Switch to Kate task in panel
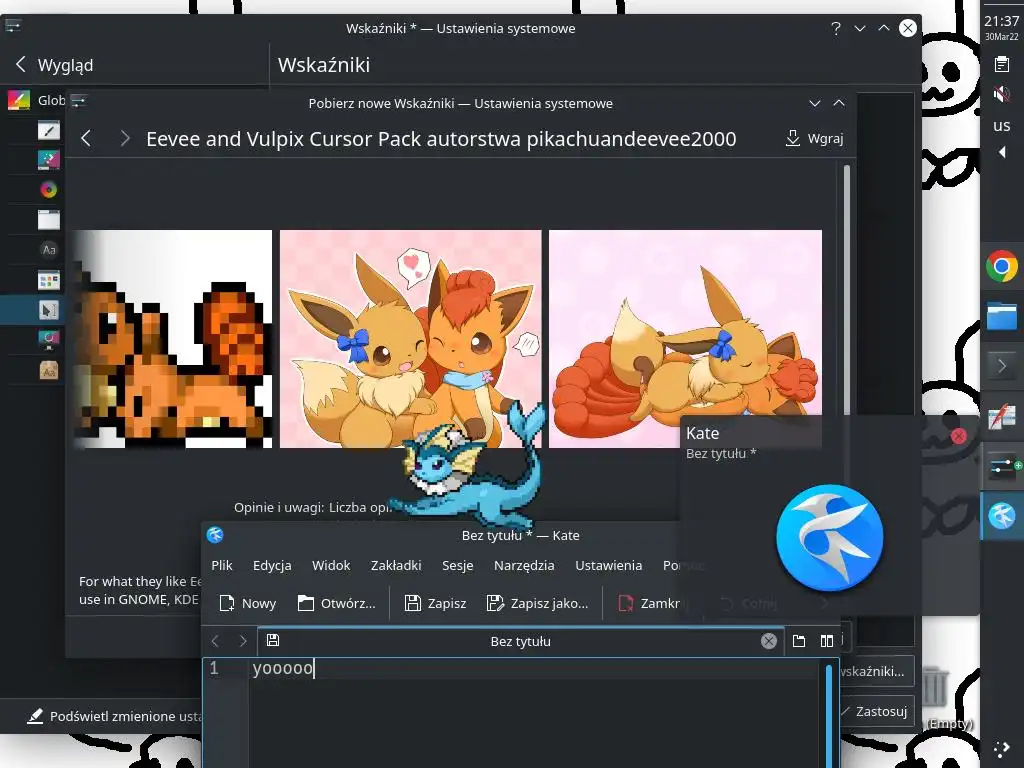The width and height of the screenshot is (1024, 768). [1002, 515]
